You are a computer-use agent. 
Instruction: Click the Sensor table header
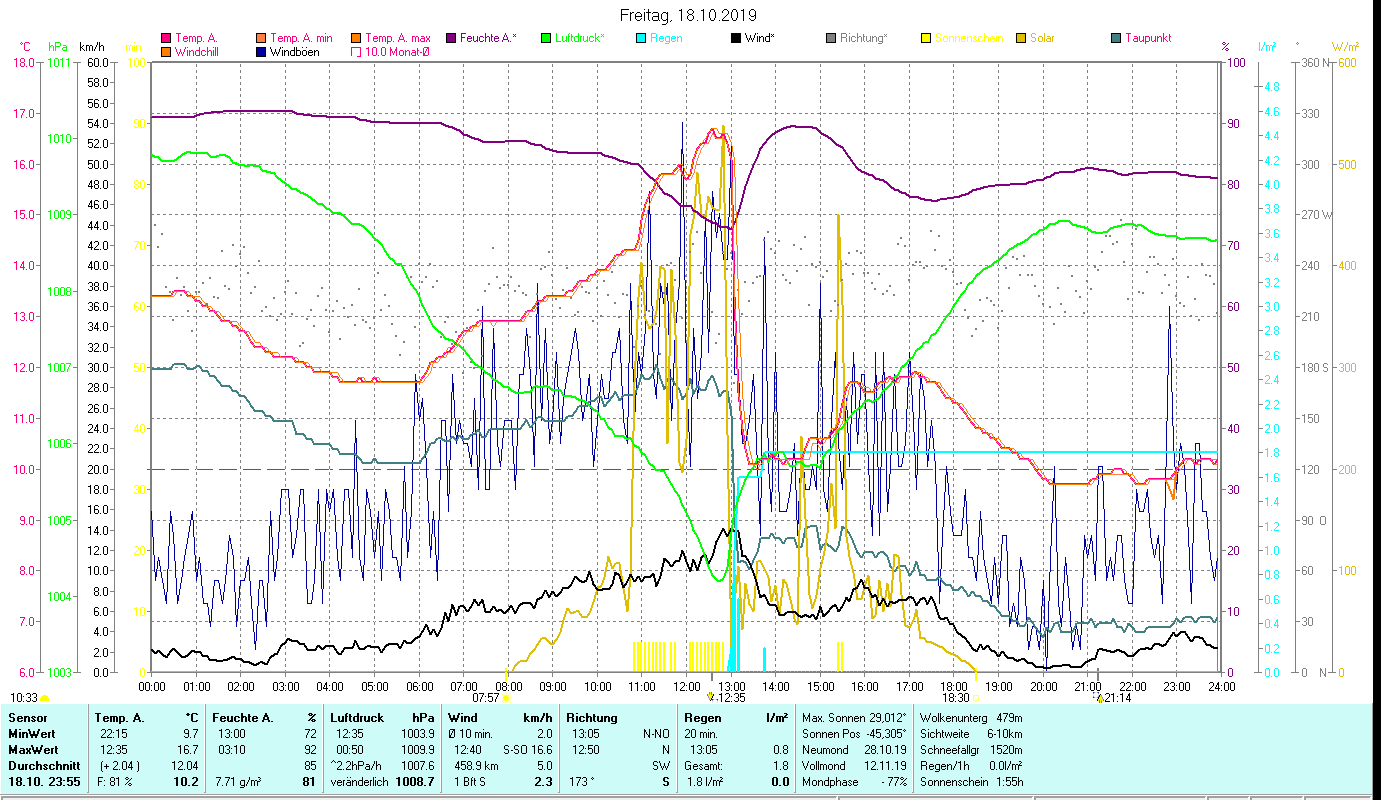coord(27,718)
